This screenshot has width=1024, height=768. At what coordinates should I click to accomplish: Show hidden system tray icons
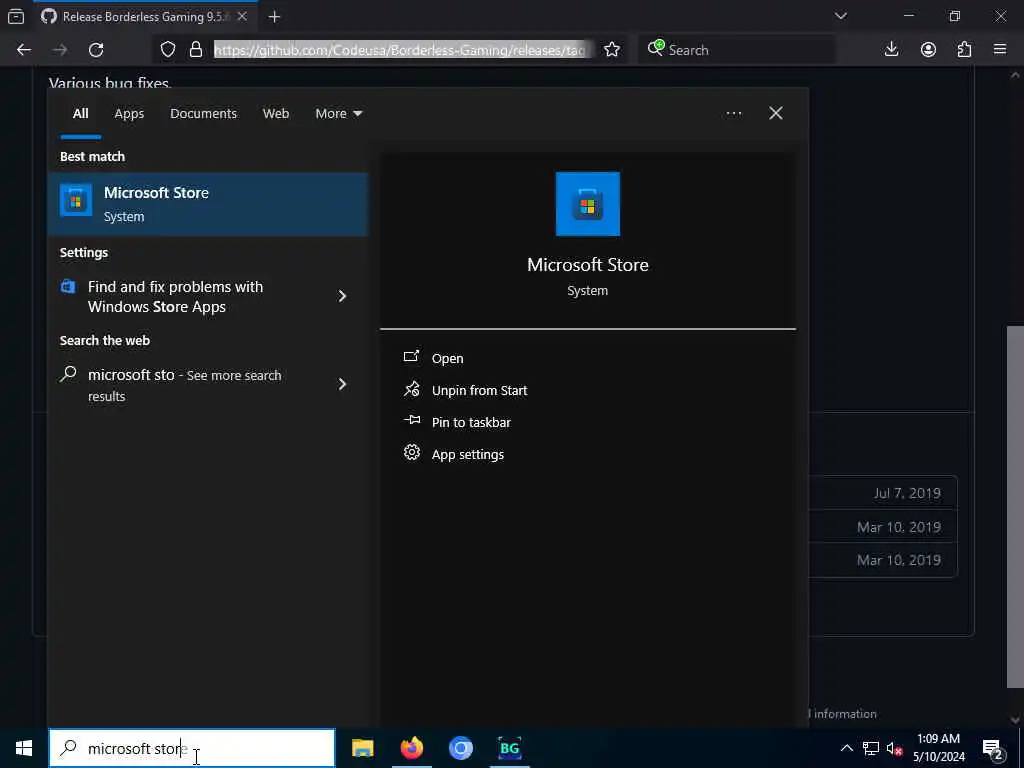pos(846,748)
